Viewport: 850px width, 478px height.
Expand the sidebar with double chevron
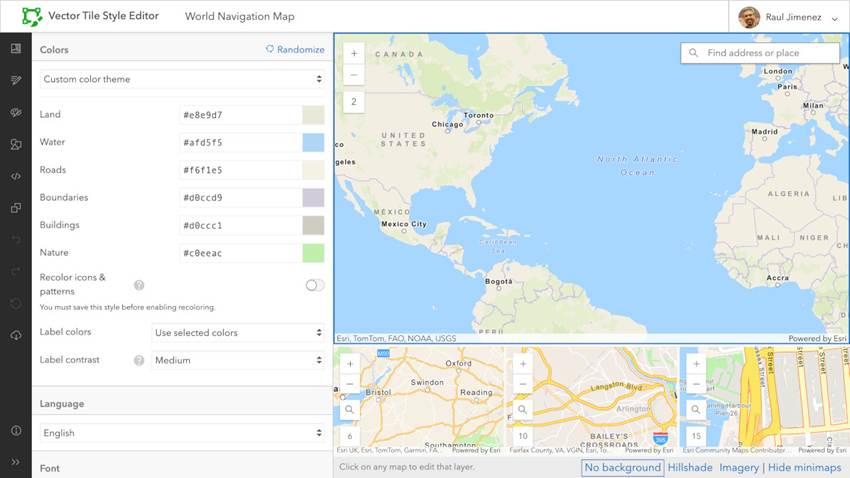point(16,462)
